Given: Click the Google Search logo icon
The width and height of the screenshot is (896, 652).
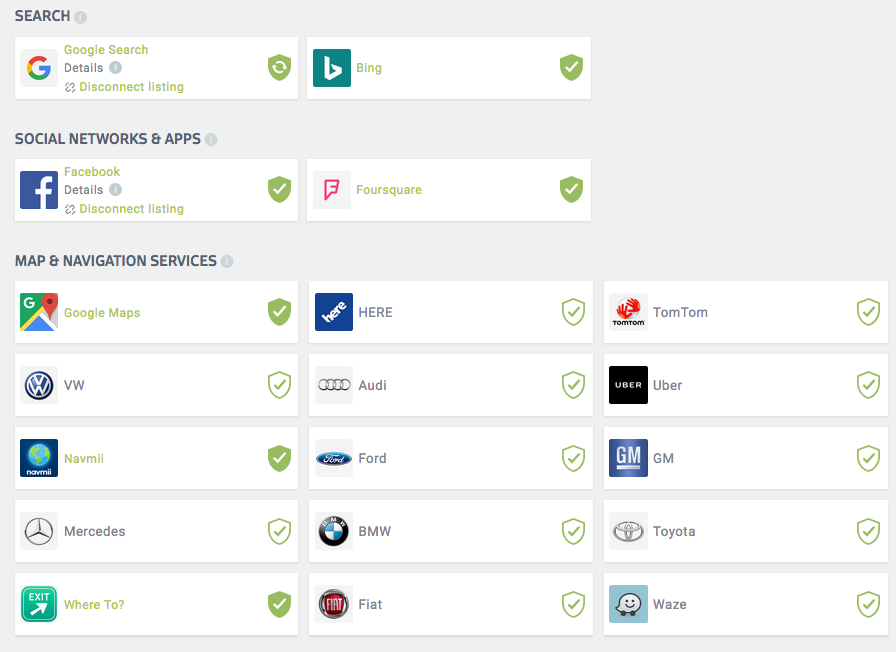Looking at the screenshot, I should (x=39, y=68).
